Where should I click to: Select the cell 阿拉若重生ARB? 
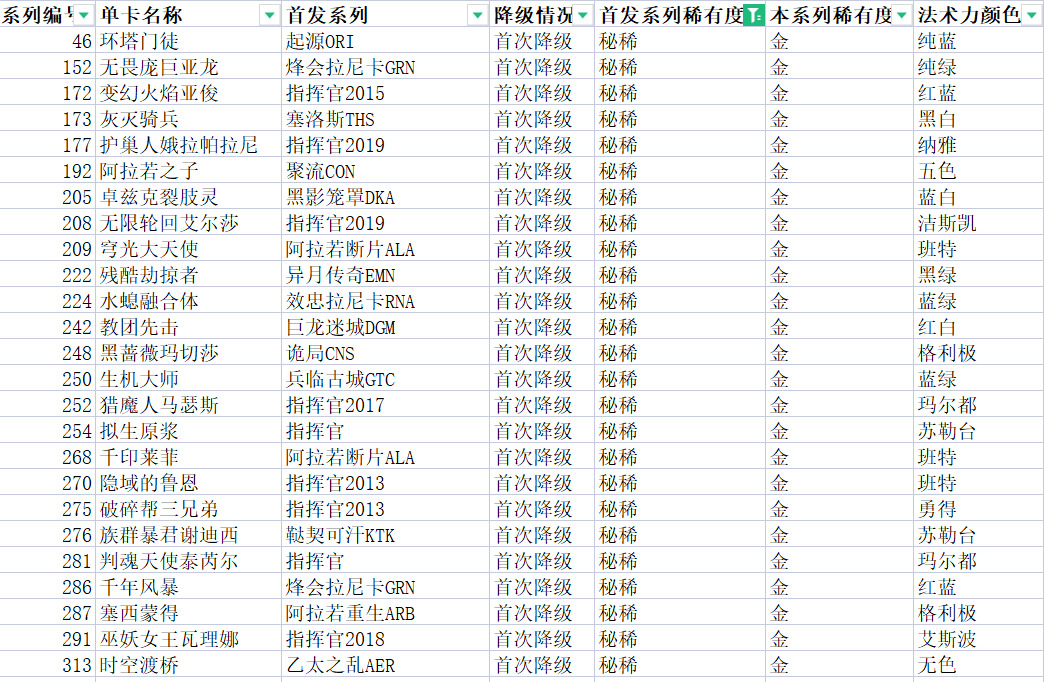coord(386,613)
